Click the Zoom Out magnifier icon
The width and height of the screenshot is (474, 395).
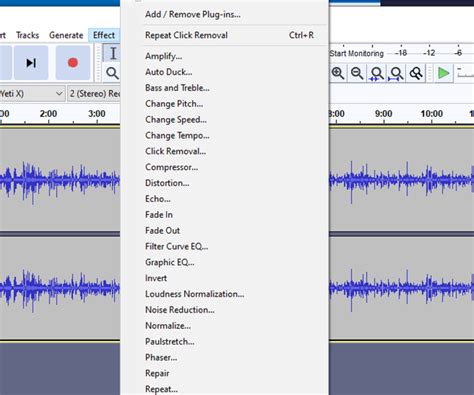[357, 73]
